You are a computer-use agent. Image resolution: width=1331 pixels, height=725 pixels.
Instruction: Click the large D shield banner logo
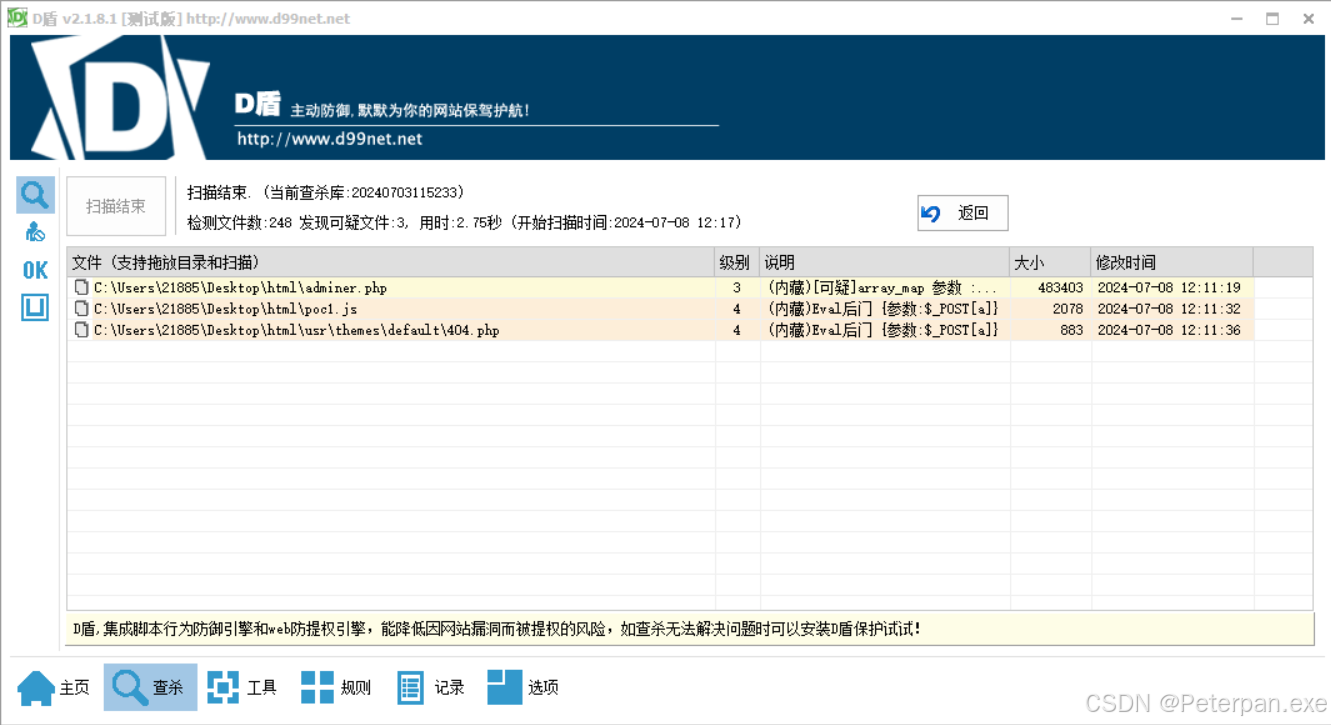tap(119, 100)
